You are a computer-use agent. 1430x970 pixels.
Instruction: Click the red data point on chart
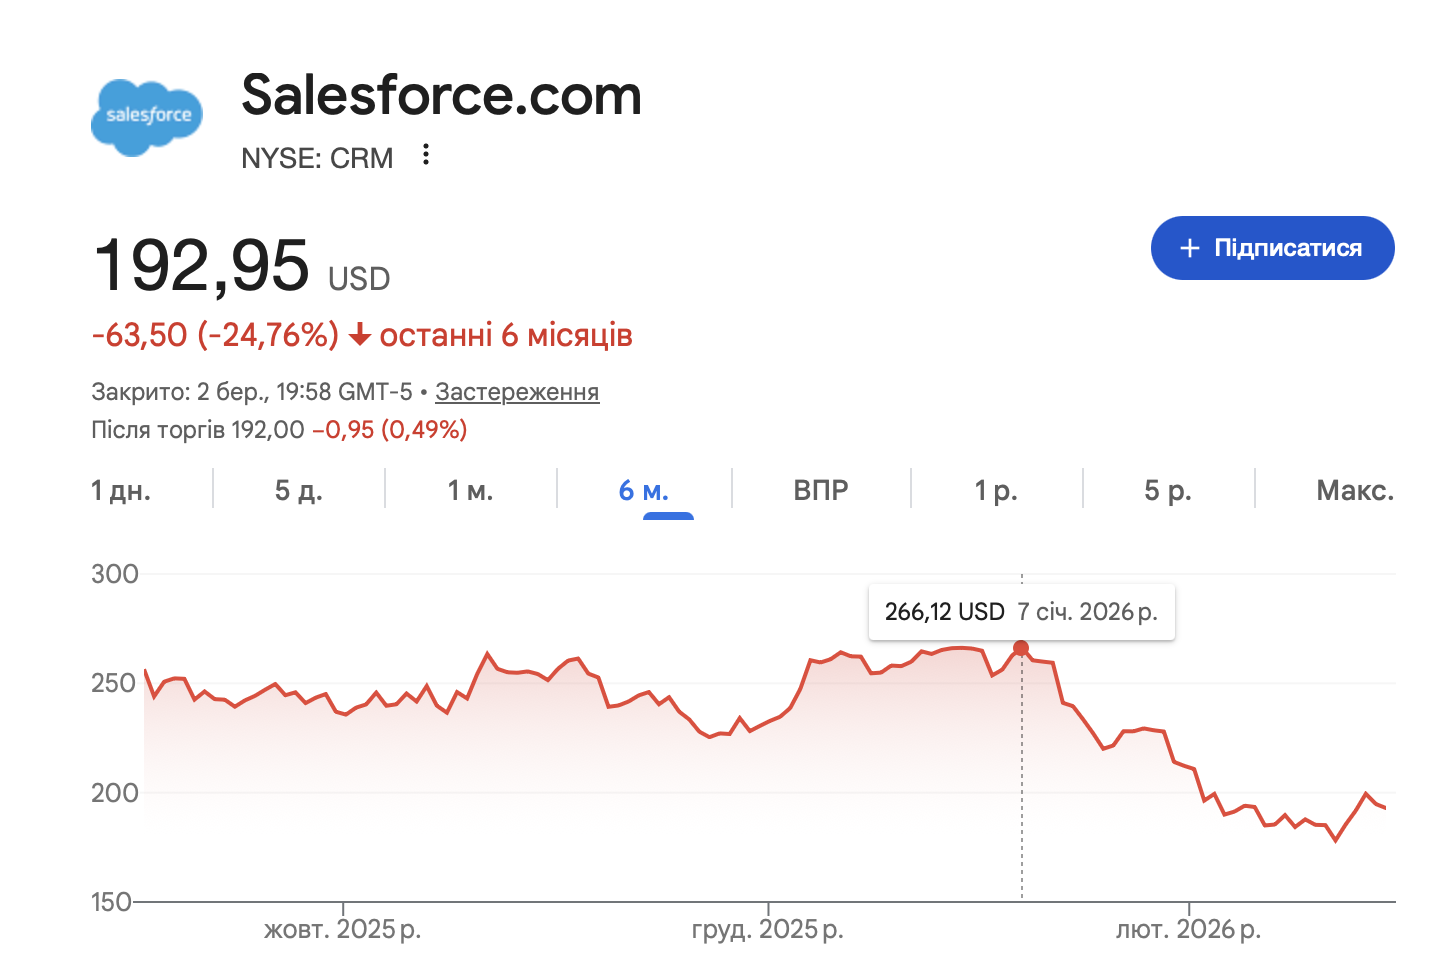pyautogui.click(x=1021, y=649)
